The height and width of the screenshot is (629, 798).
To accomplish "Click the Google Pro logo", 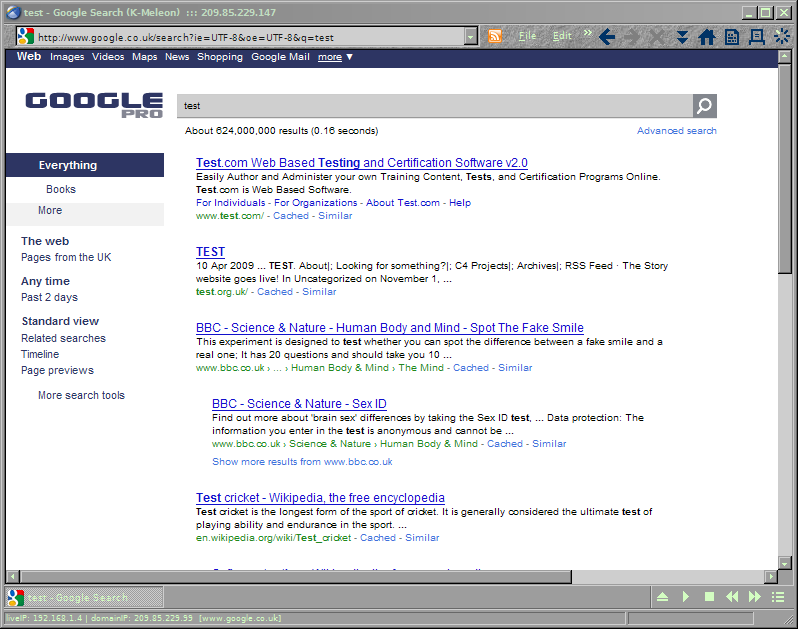I will (94, 105).
